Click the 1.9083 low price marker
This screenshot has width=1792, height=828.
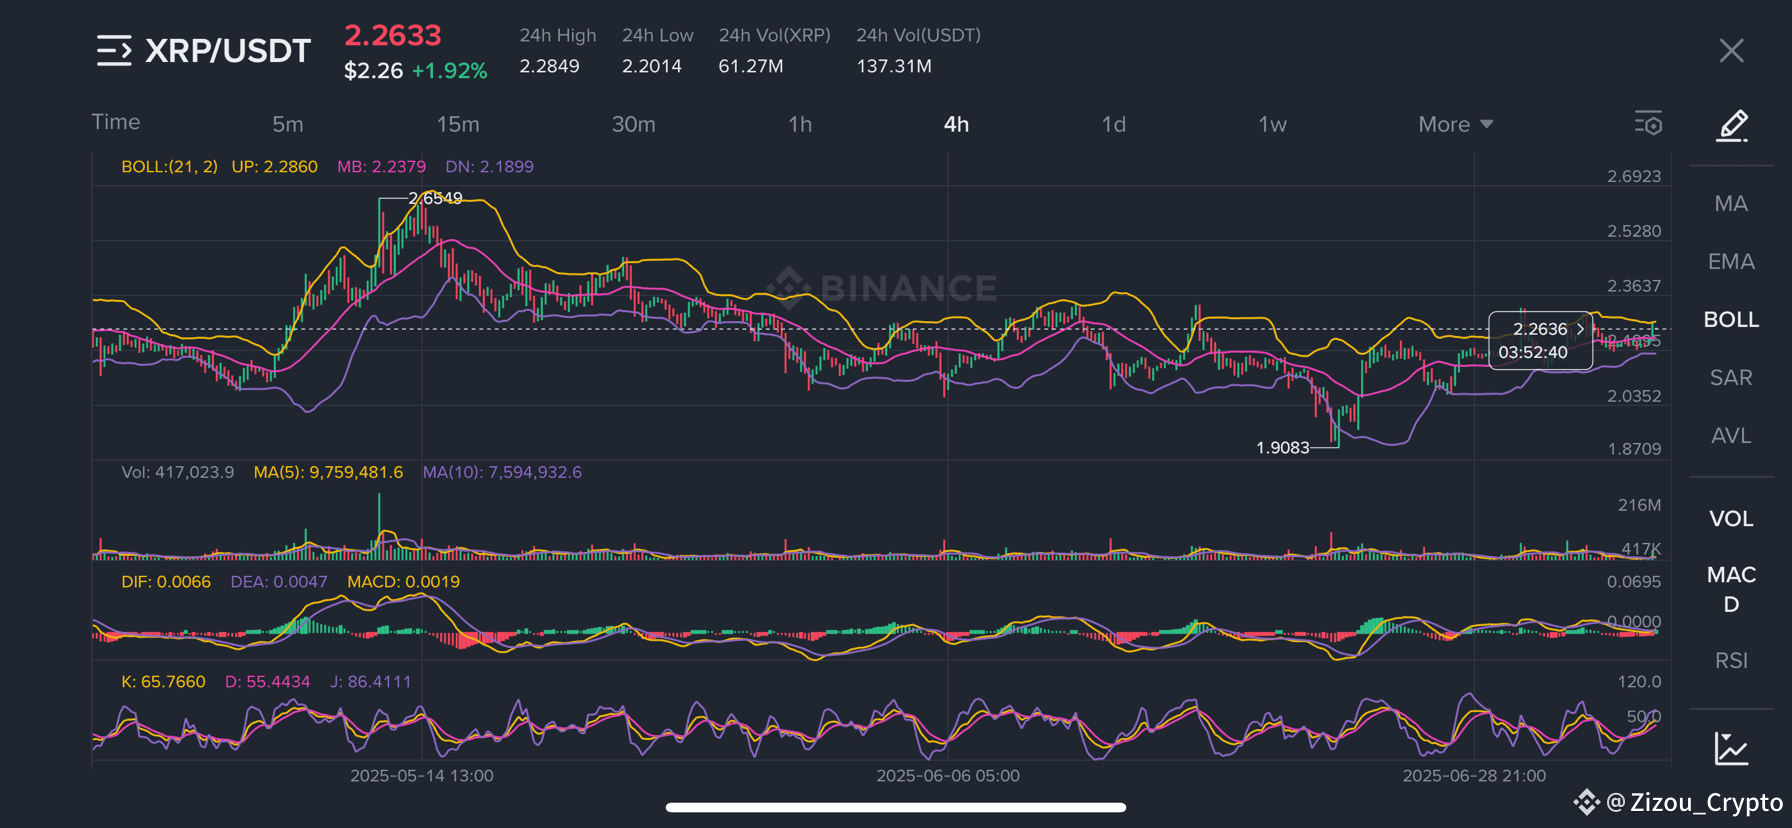[1282, 447]
